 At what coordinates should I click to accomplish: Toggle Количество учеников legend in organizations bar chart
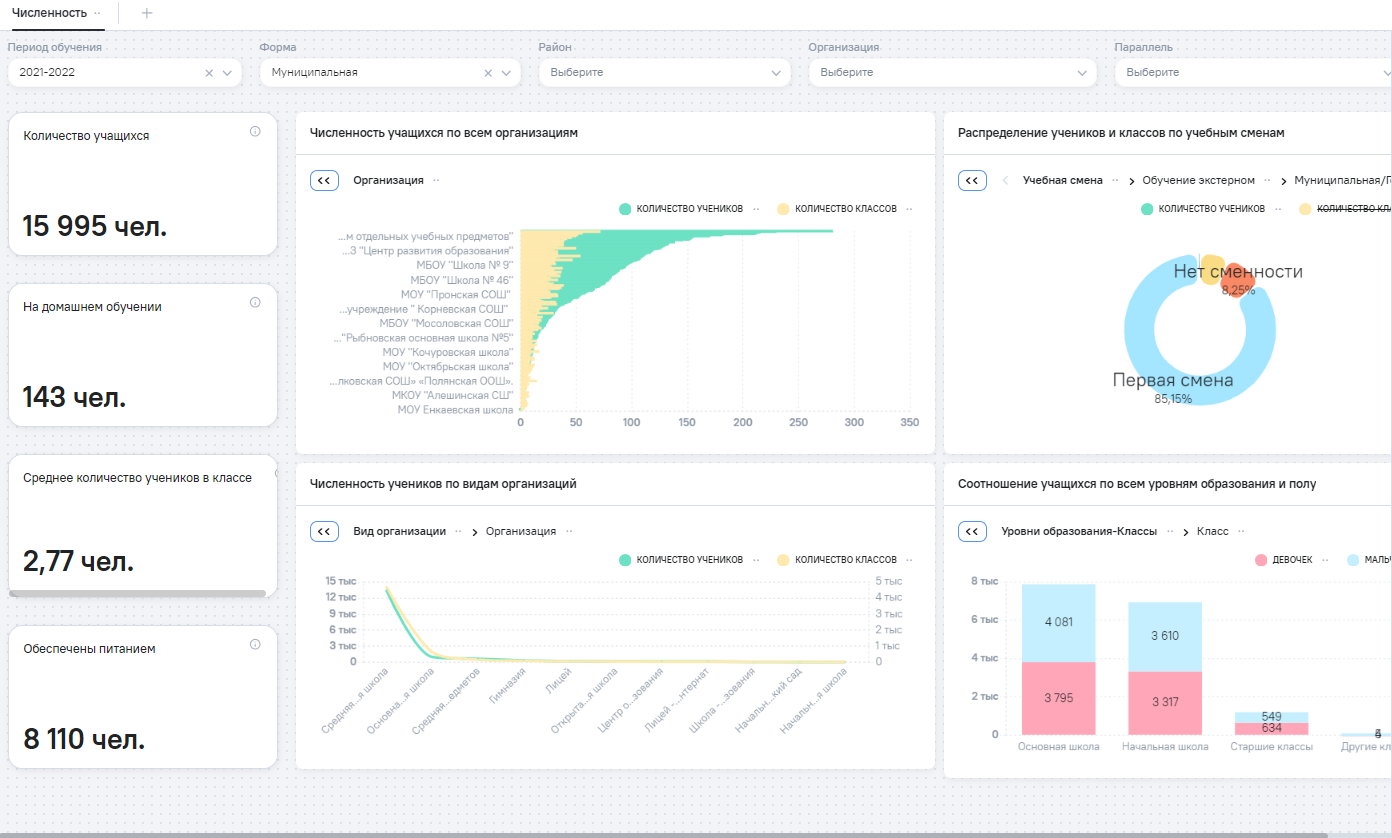(x=681, y=209)
